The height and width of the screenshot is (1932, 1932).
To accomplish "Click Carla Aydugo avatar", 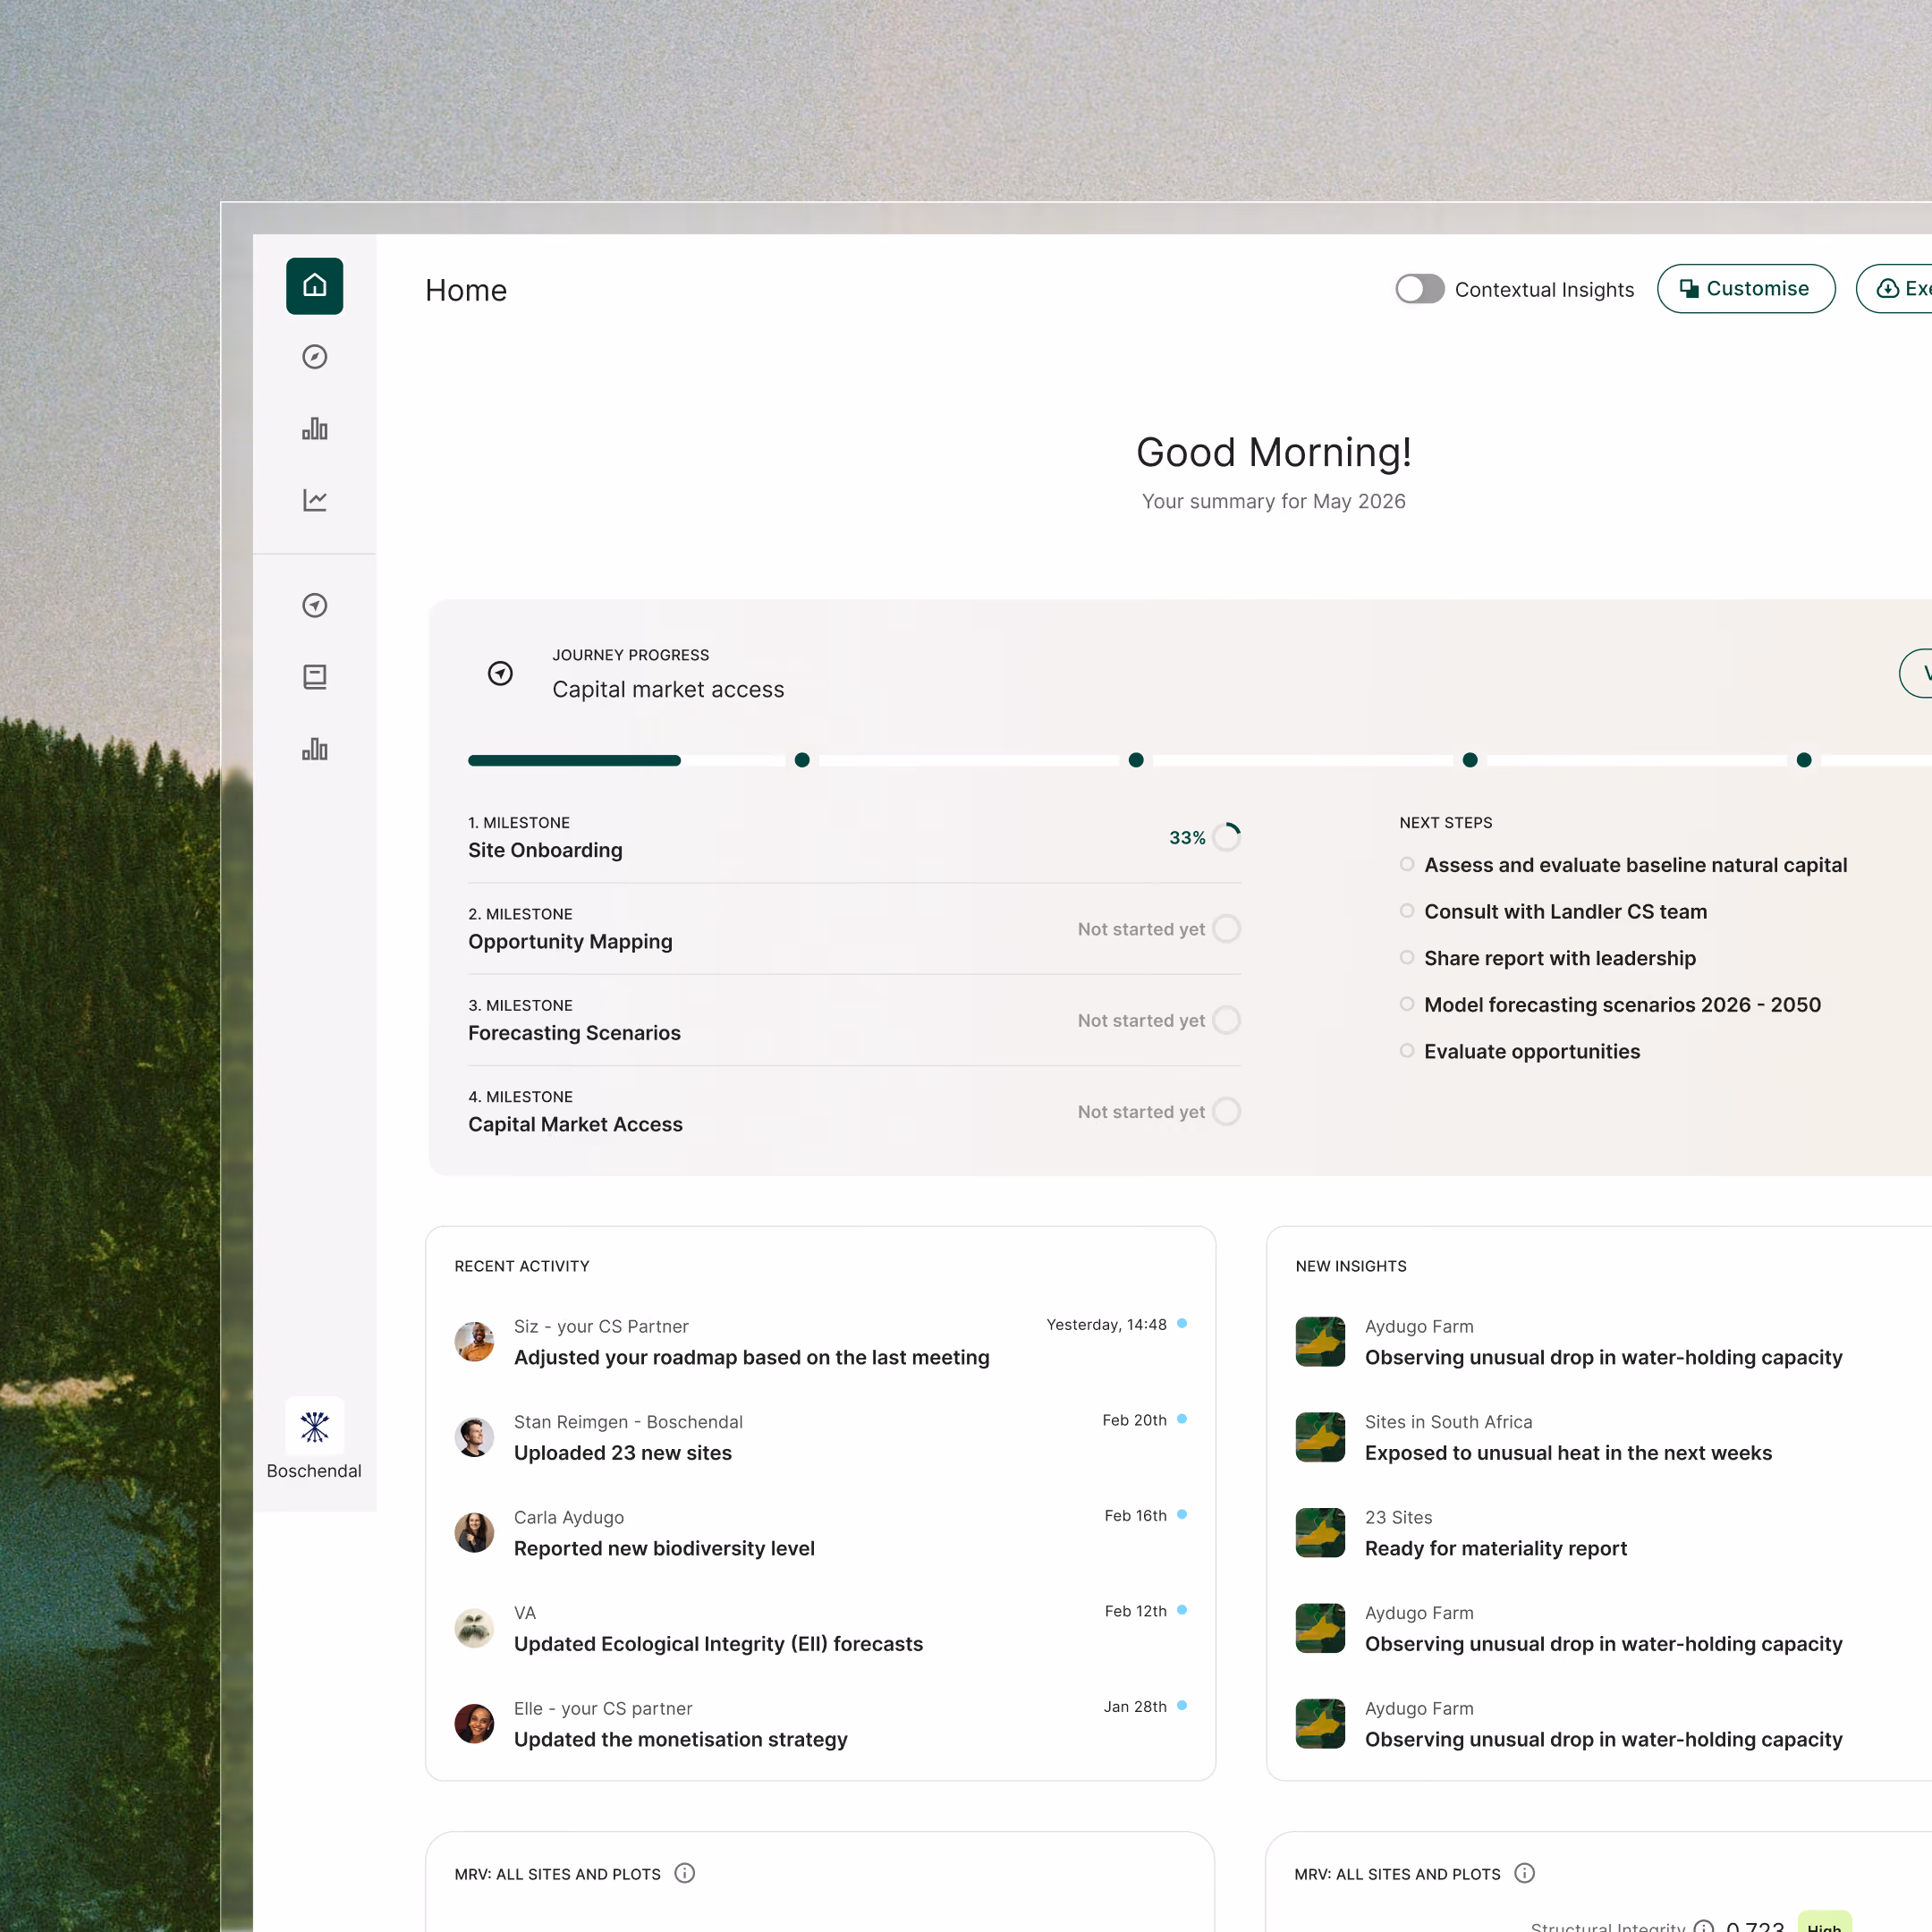I will 474,1533.
